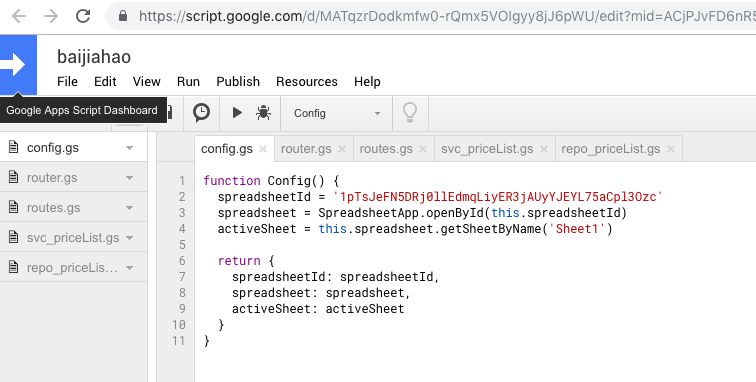Click the browser forward arrow

[51, 16]
